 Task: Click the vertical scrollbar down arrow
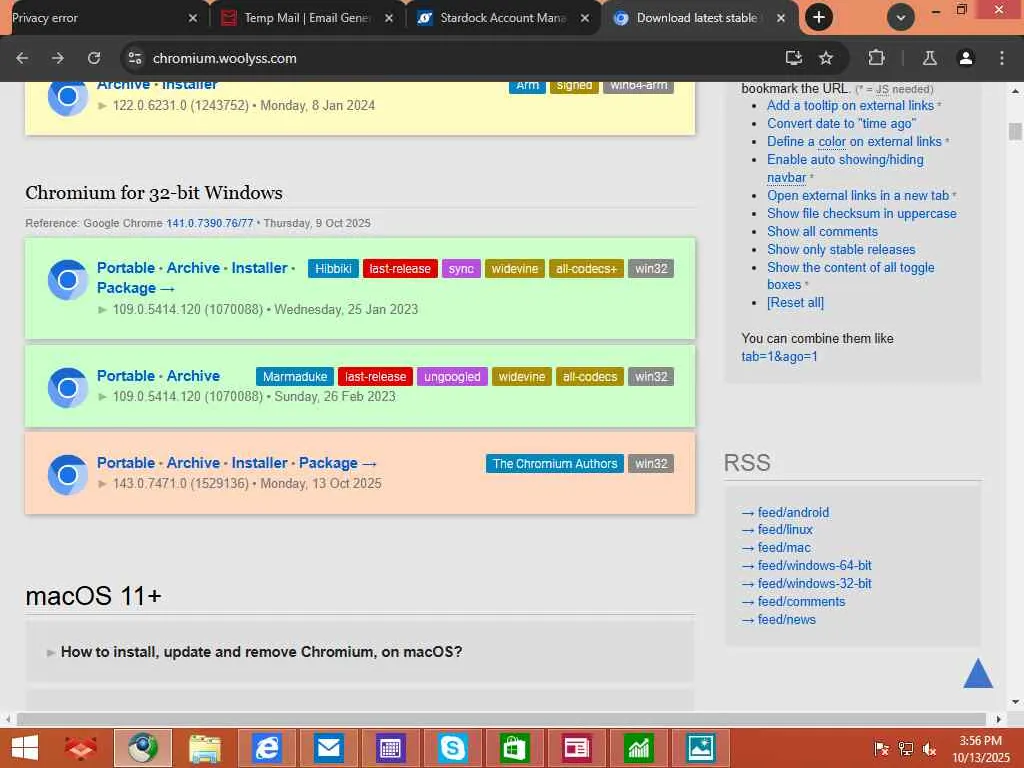[1015, 702]
